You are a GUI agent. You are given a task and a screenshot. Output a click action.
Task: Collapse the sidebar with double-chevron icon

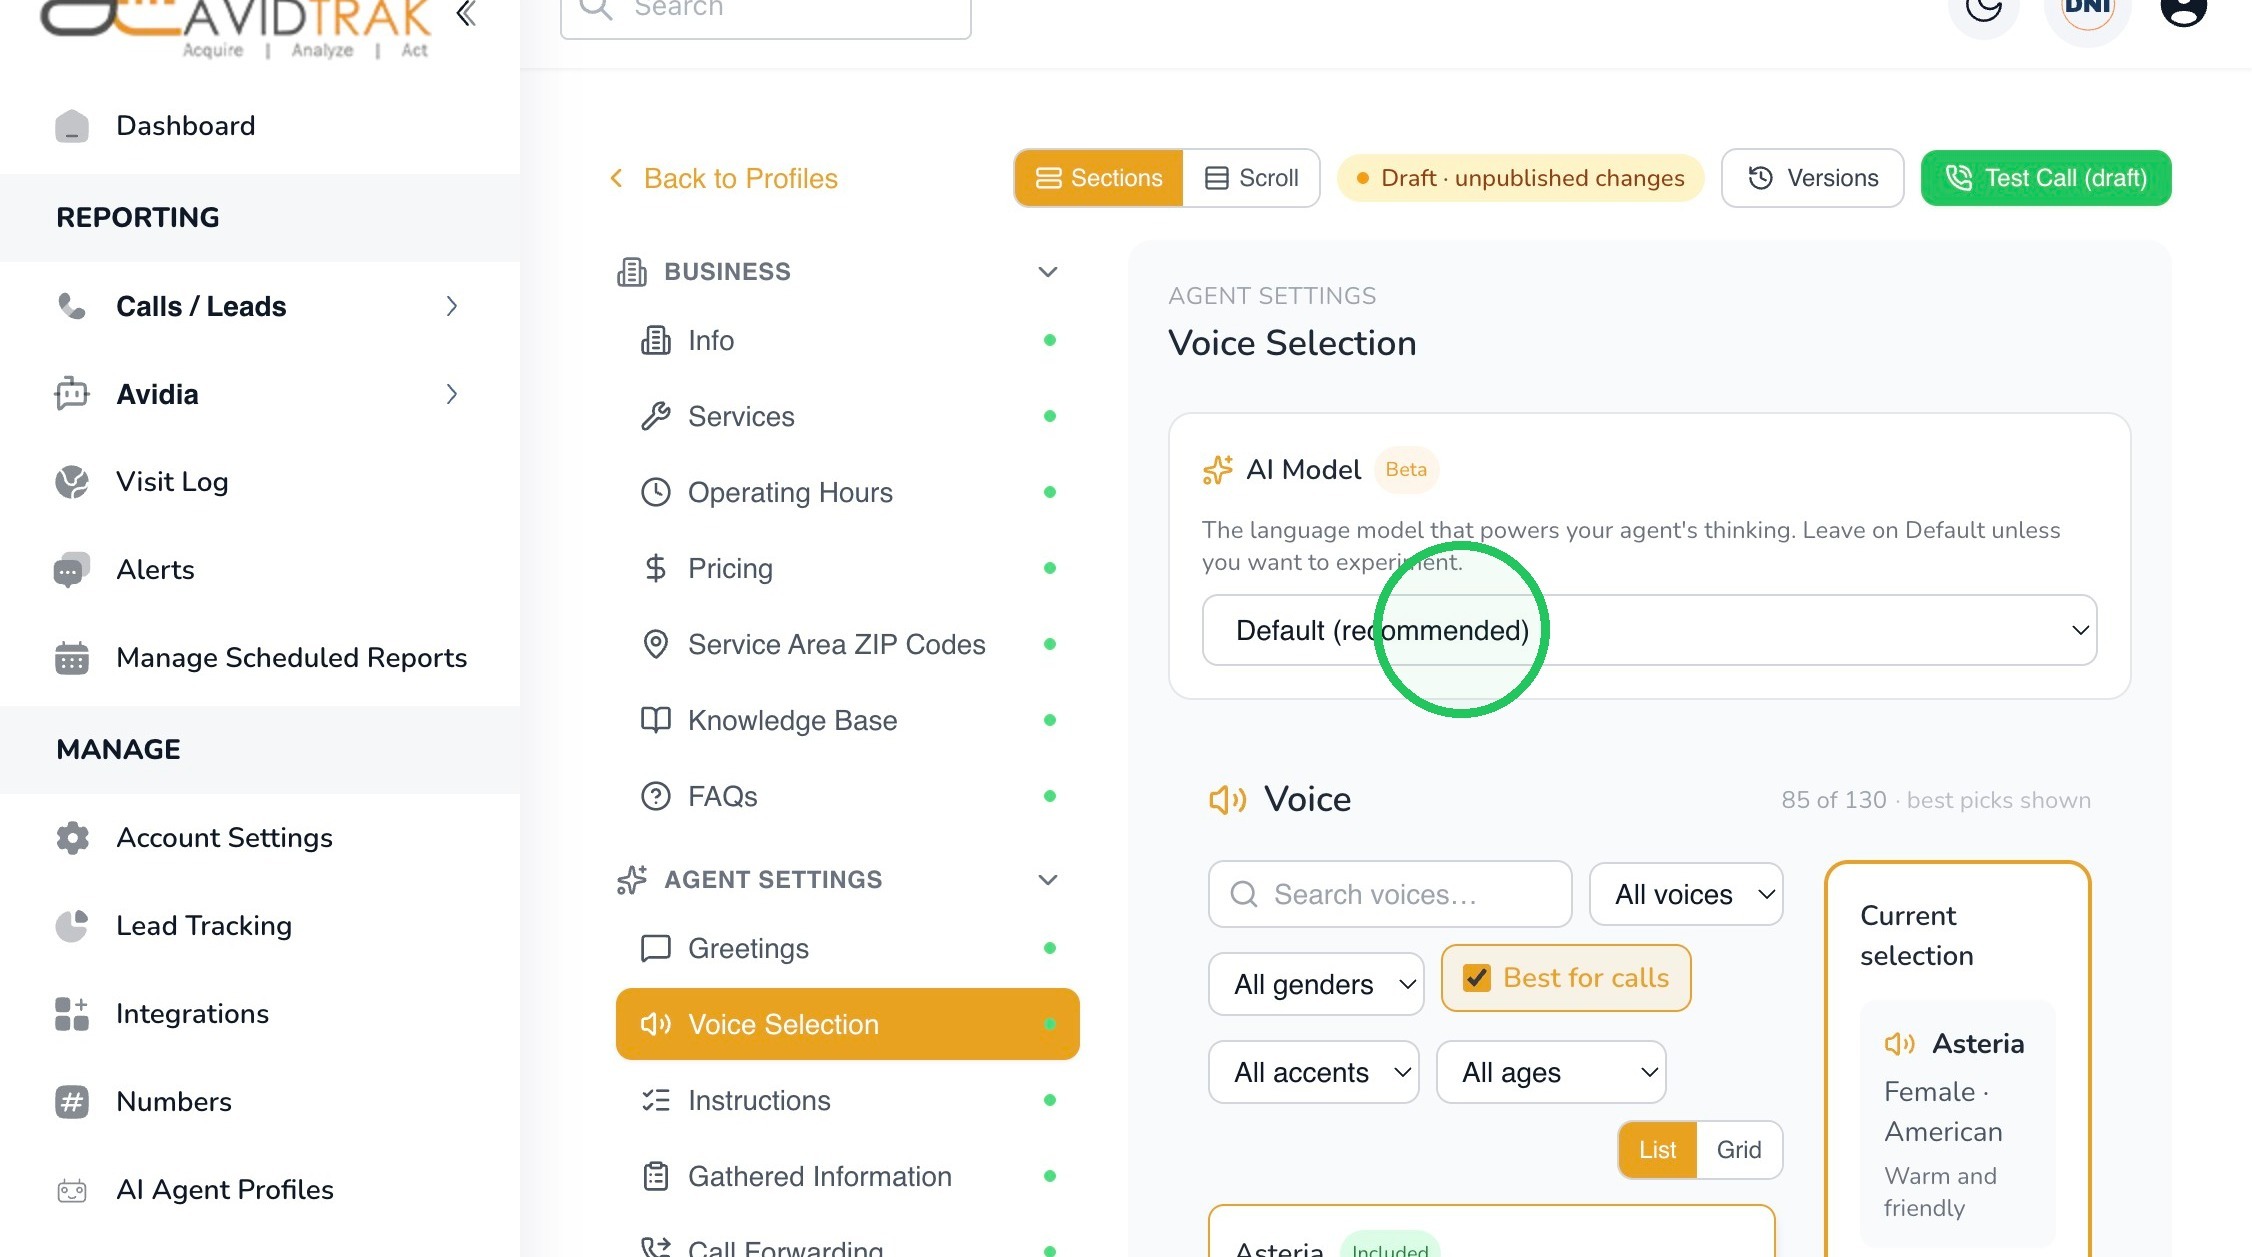point(466,13)
